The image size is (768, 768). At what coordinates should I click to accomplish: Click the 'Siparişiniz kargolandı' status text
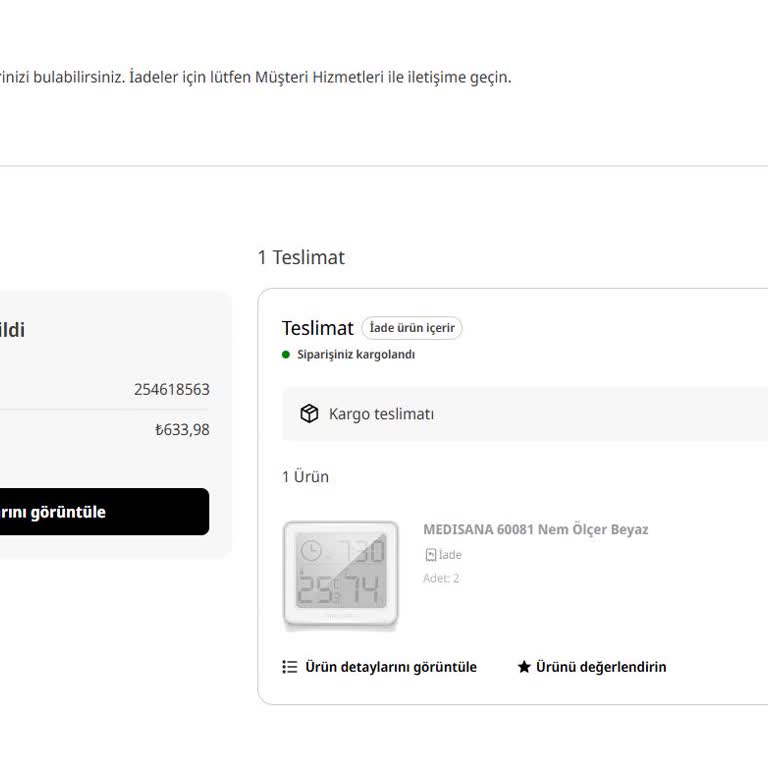(356, 354)
